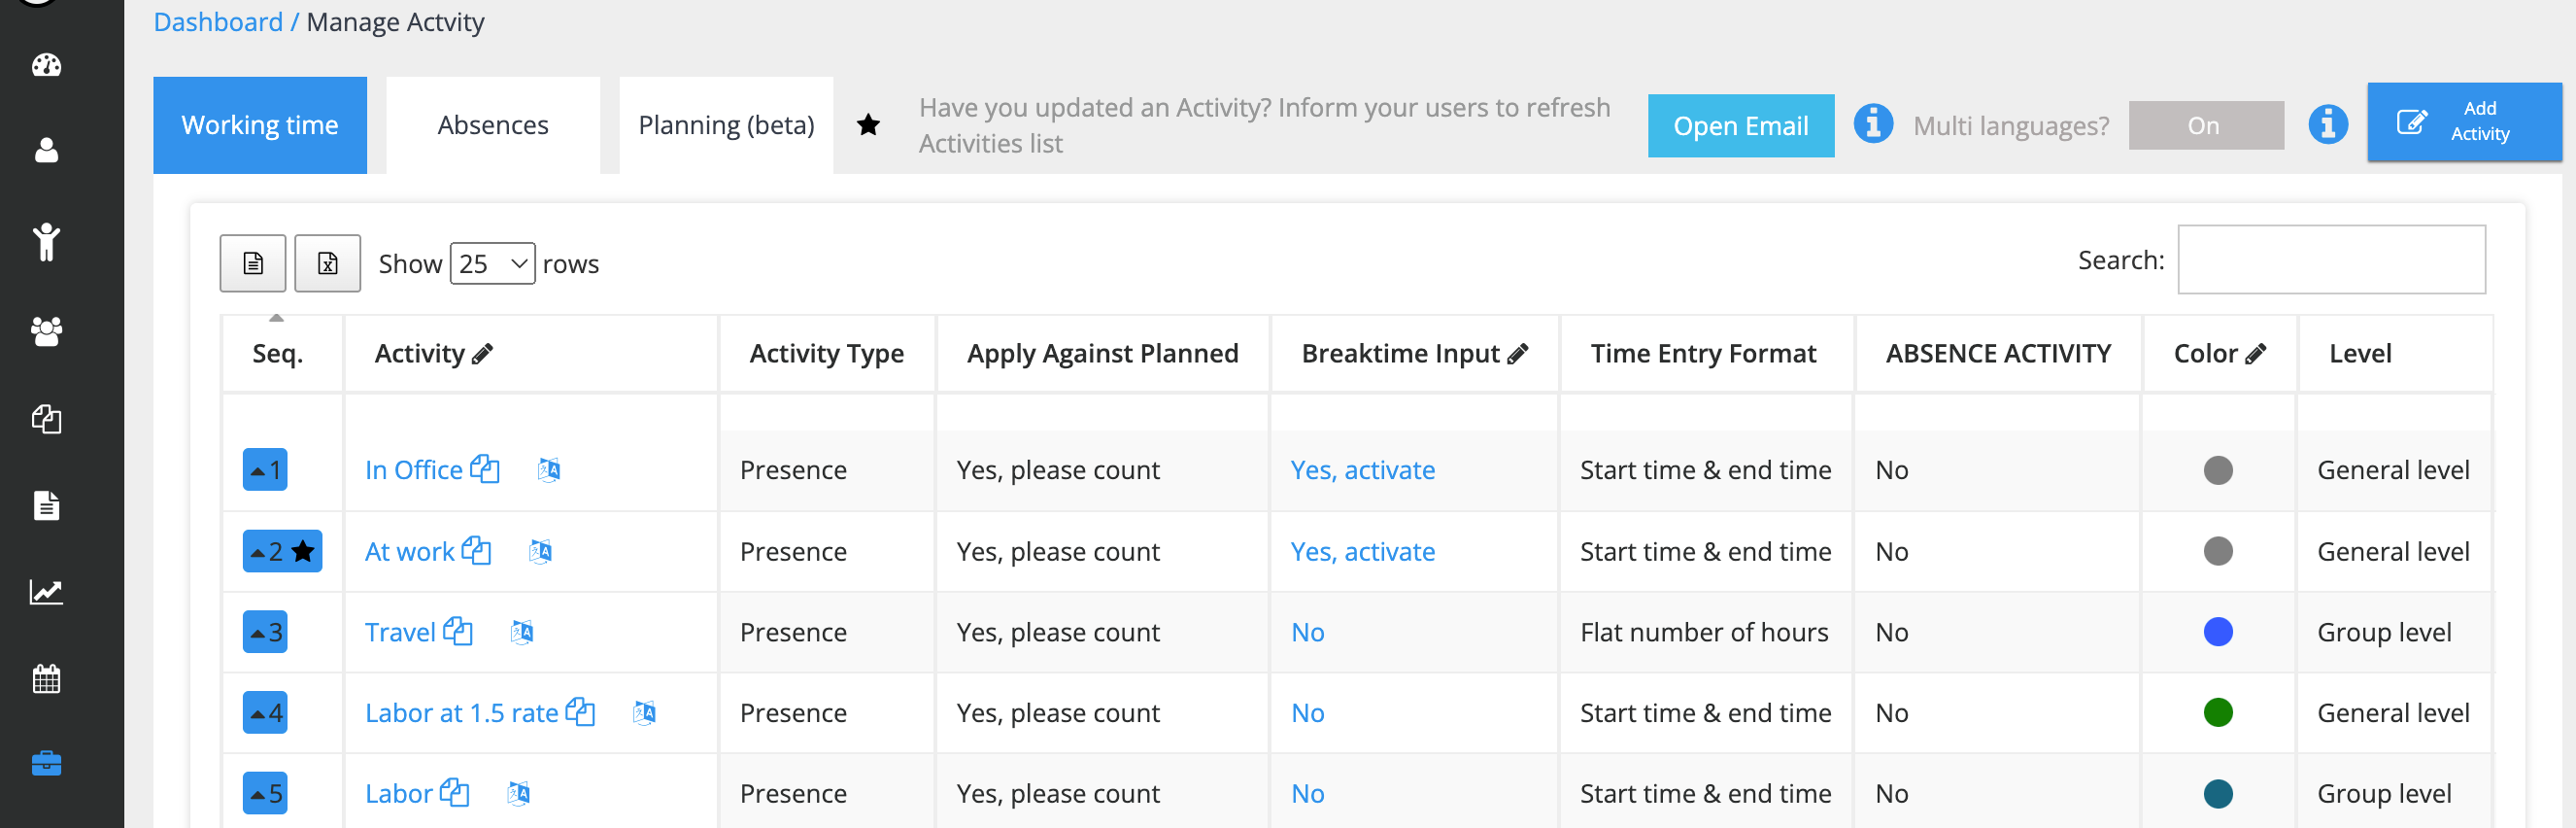Switch to the Absences tab

[x=493, y=125]
